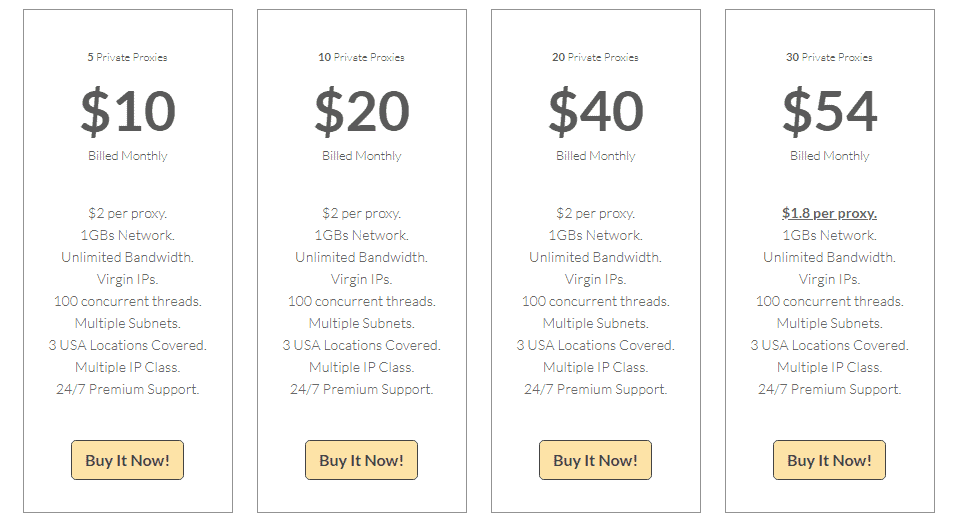955x521 pixels.
Task: Click the $40 price heading
Action: pyautogui.click(x=596, y=111)
